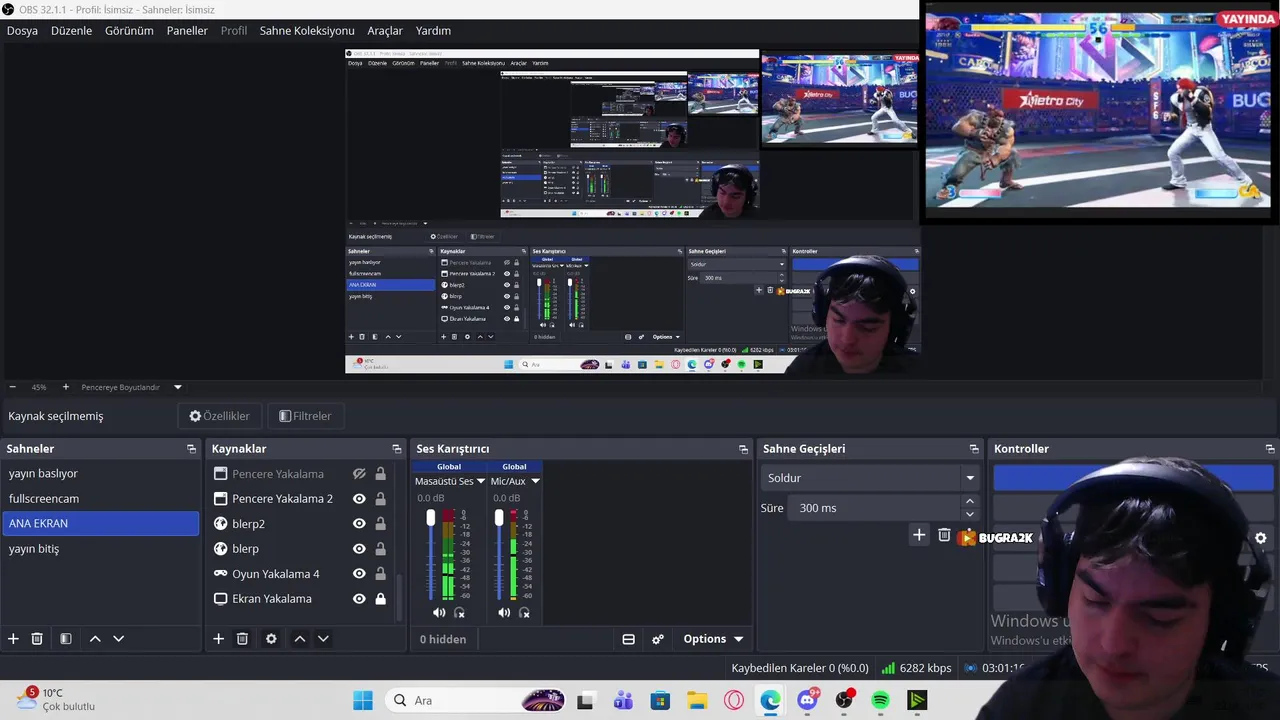Select yayın bitiş scene

click(x=100, y=549)
